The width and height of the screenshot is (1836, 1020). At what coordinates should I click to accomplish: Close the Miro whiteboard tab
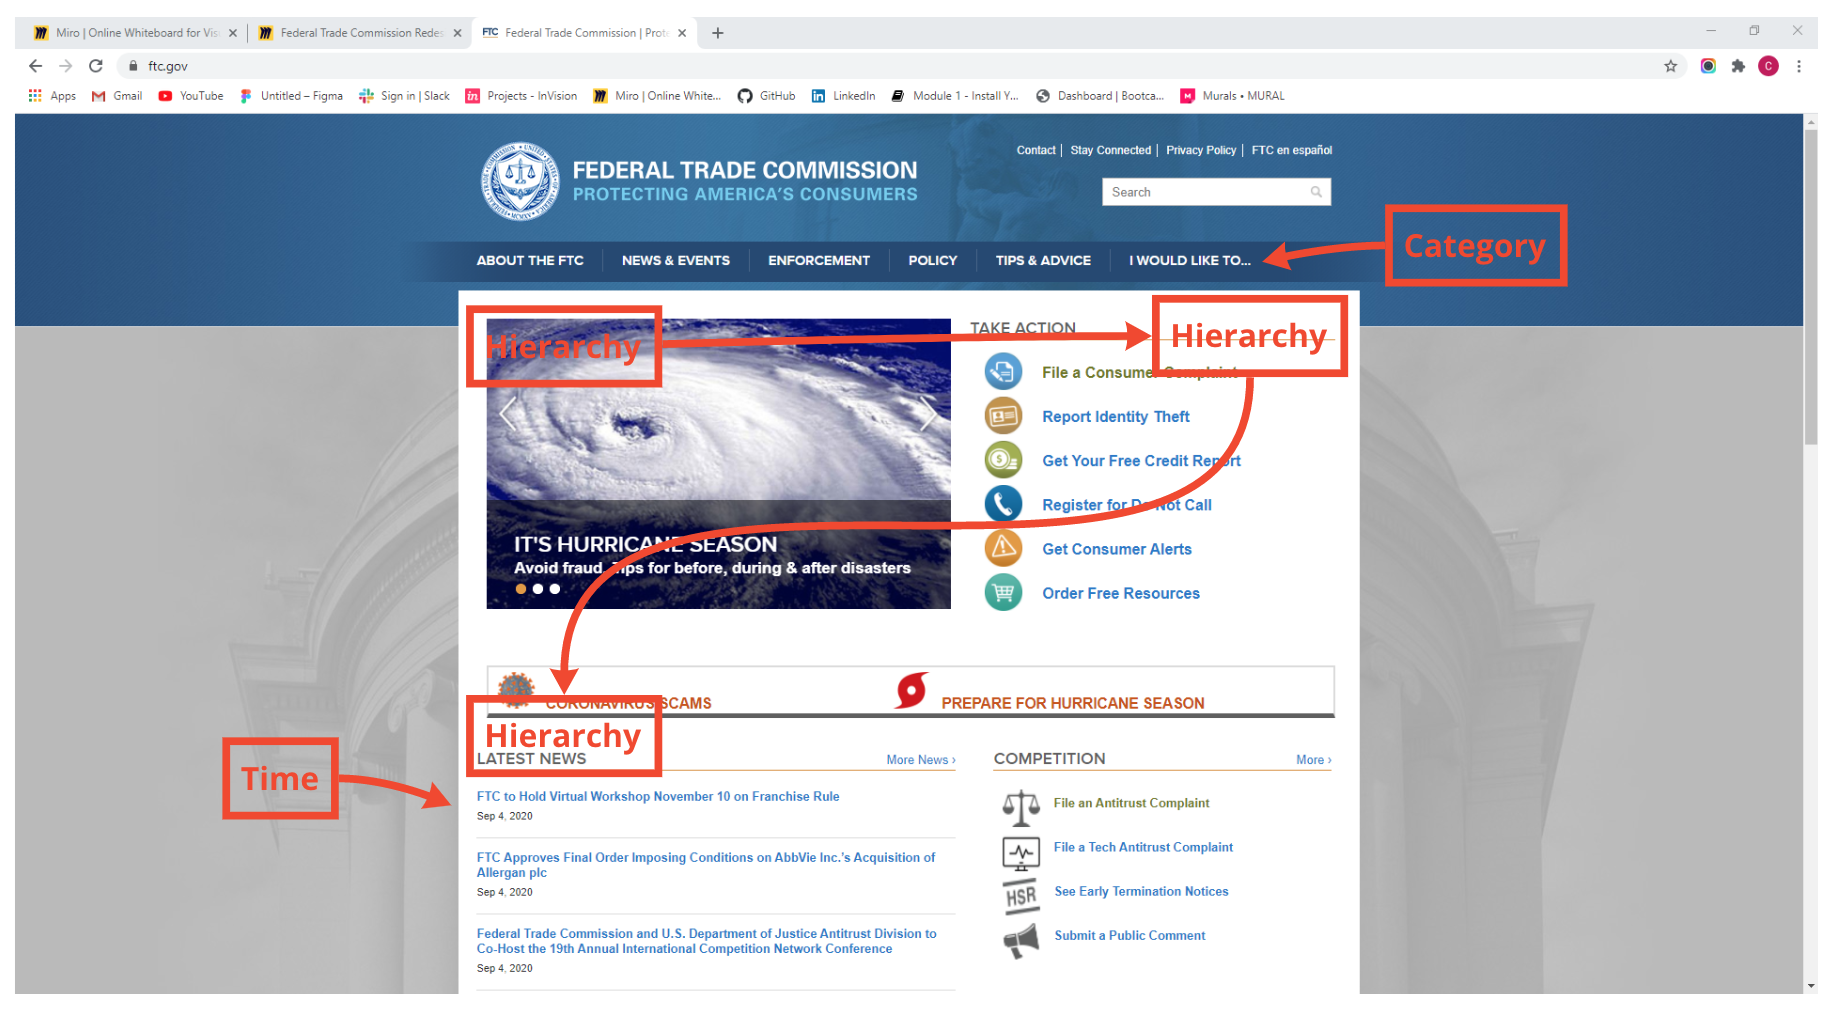[x=233, y=33]
